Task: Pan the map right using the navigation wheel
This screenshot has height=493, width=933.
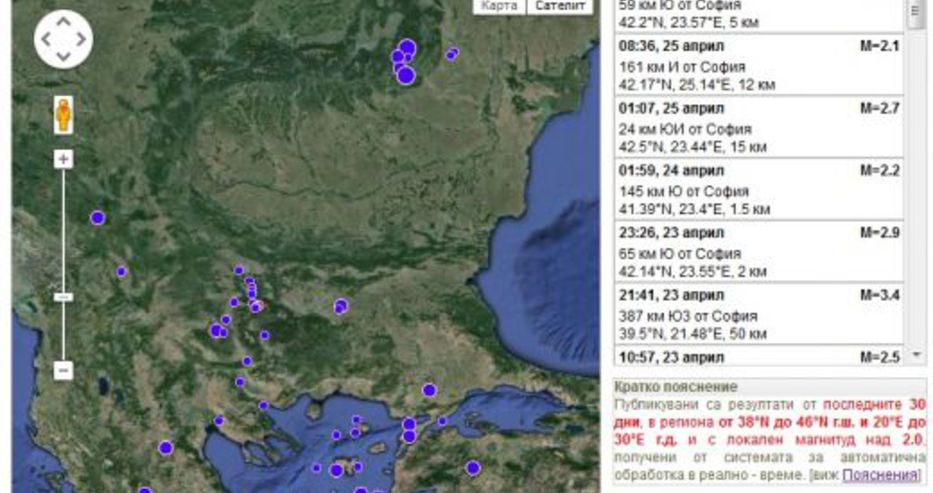Action: 81,40
